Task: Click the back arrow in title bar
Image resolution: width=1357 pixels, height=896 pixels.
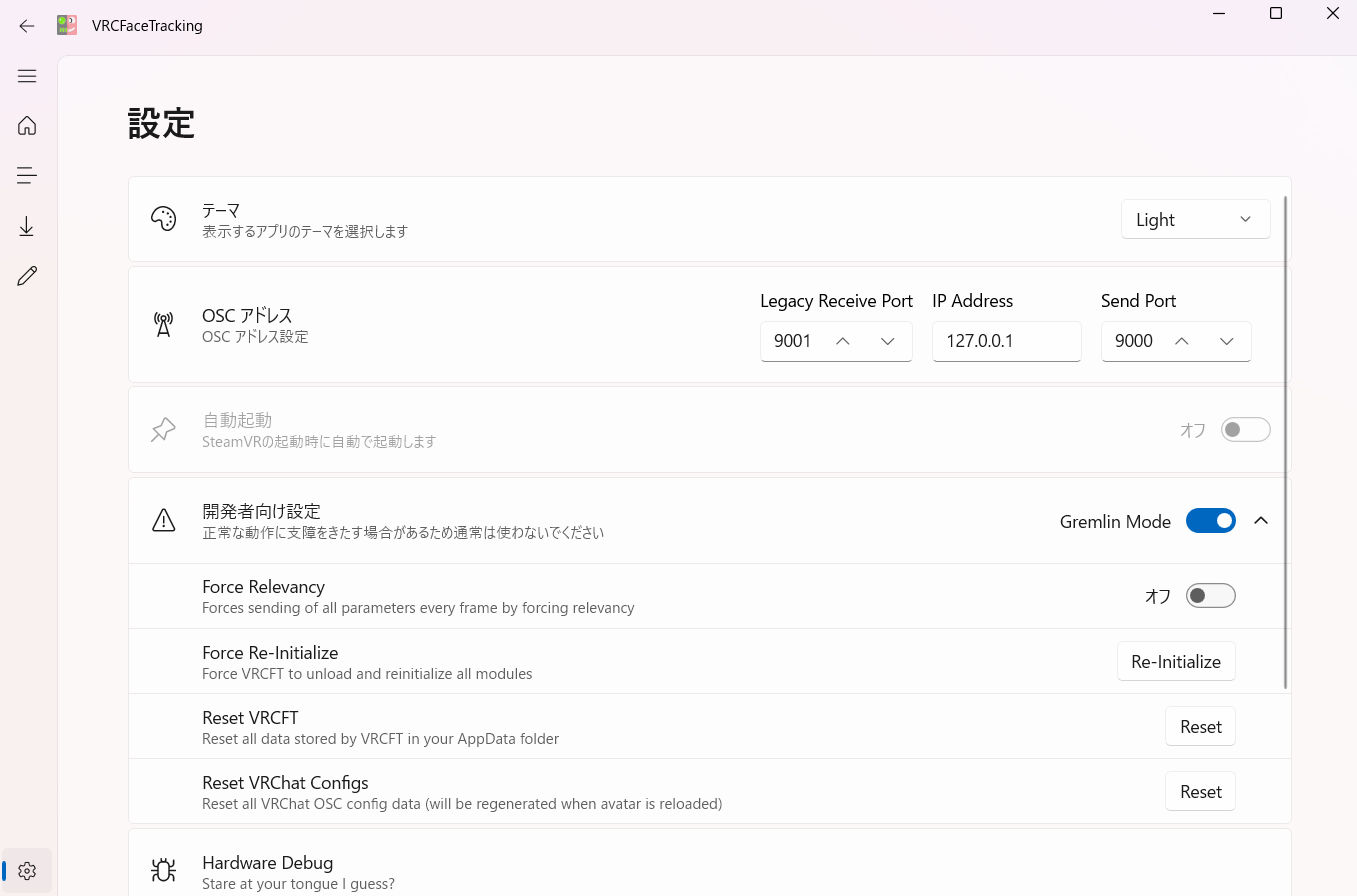Action: (27, 26)
